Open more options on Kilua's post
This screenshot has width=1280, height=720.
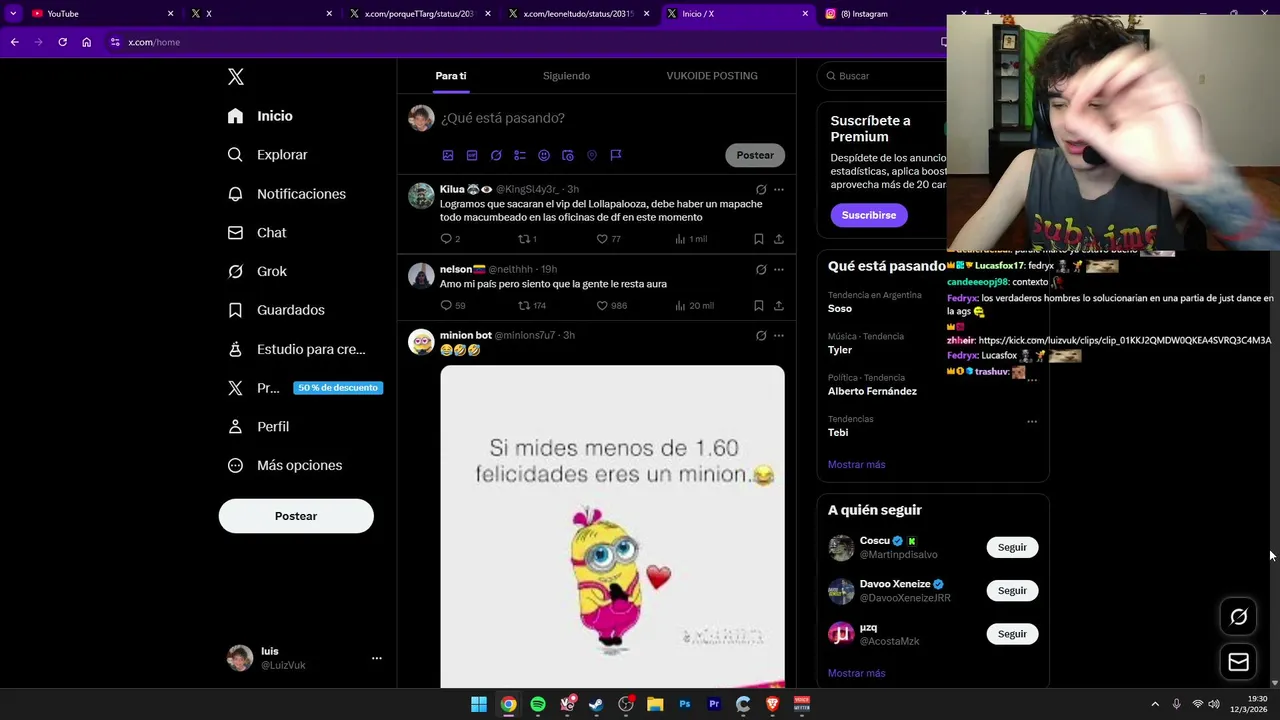point(779,189)
